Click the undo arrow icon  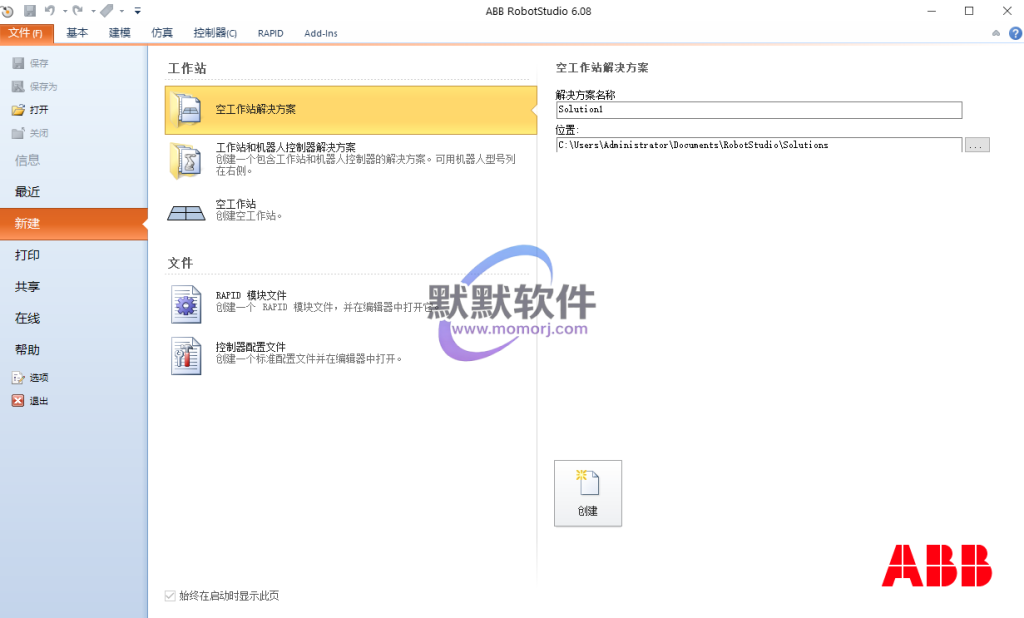tap(50, 10)
